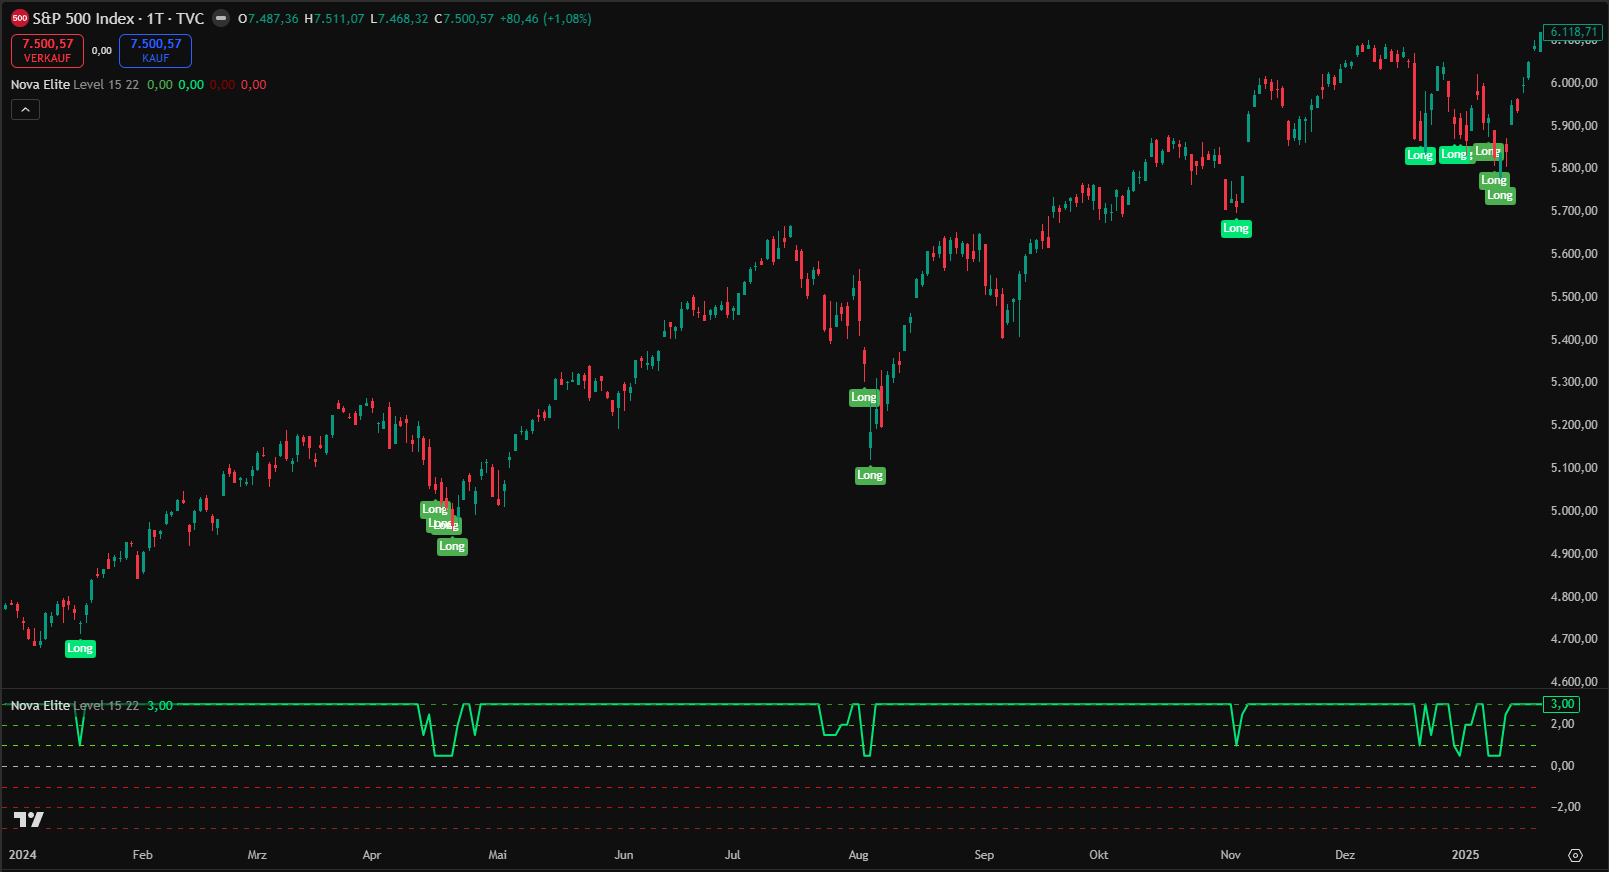This screenshot has width=1609, height=872.
Task: Select the Long signal label in January 2024
Action: [x=80, y=649]
